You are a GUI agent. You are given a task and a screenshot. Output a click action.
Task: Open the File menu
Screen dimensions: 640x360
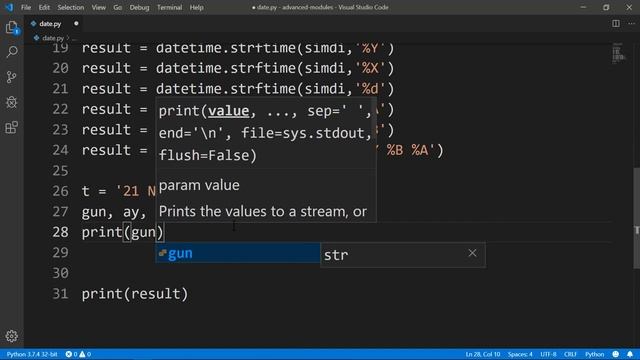coord(26,7)
